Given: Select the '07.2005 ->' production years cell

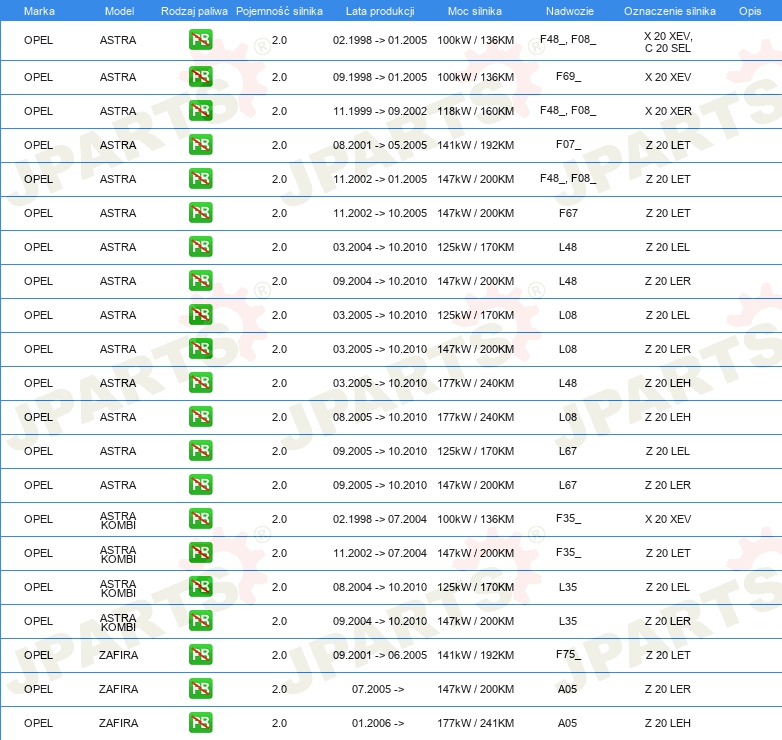Looking at the screenshot, I should 378,689.
